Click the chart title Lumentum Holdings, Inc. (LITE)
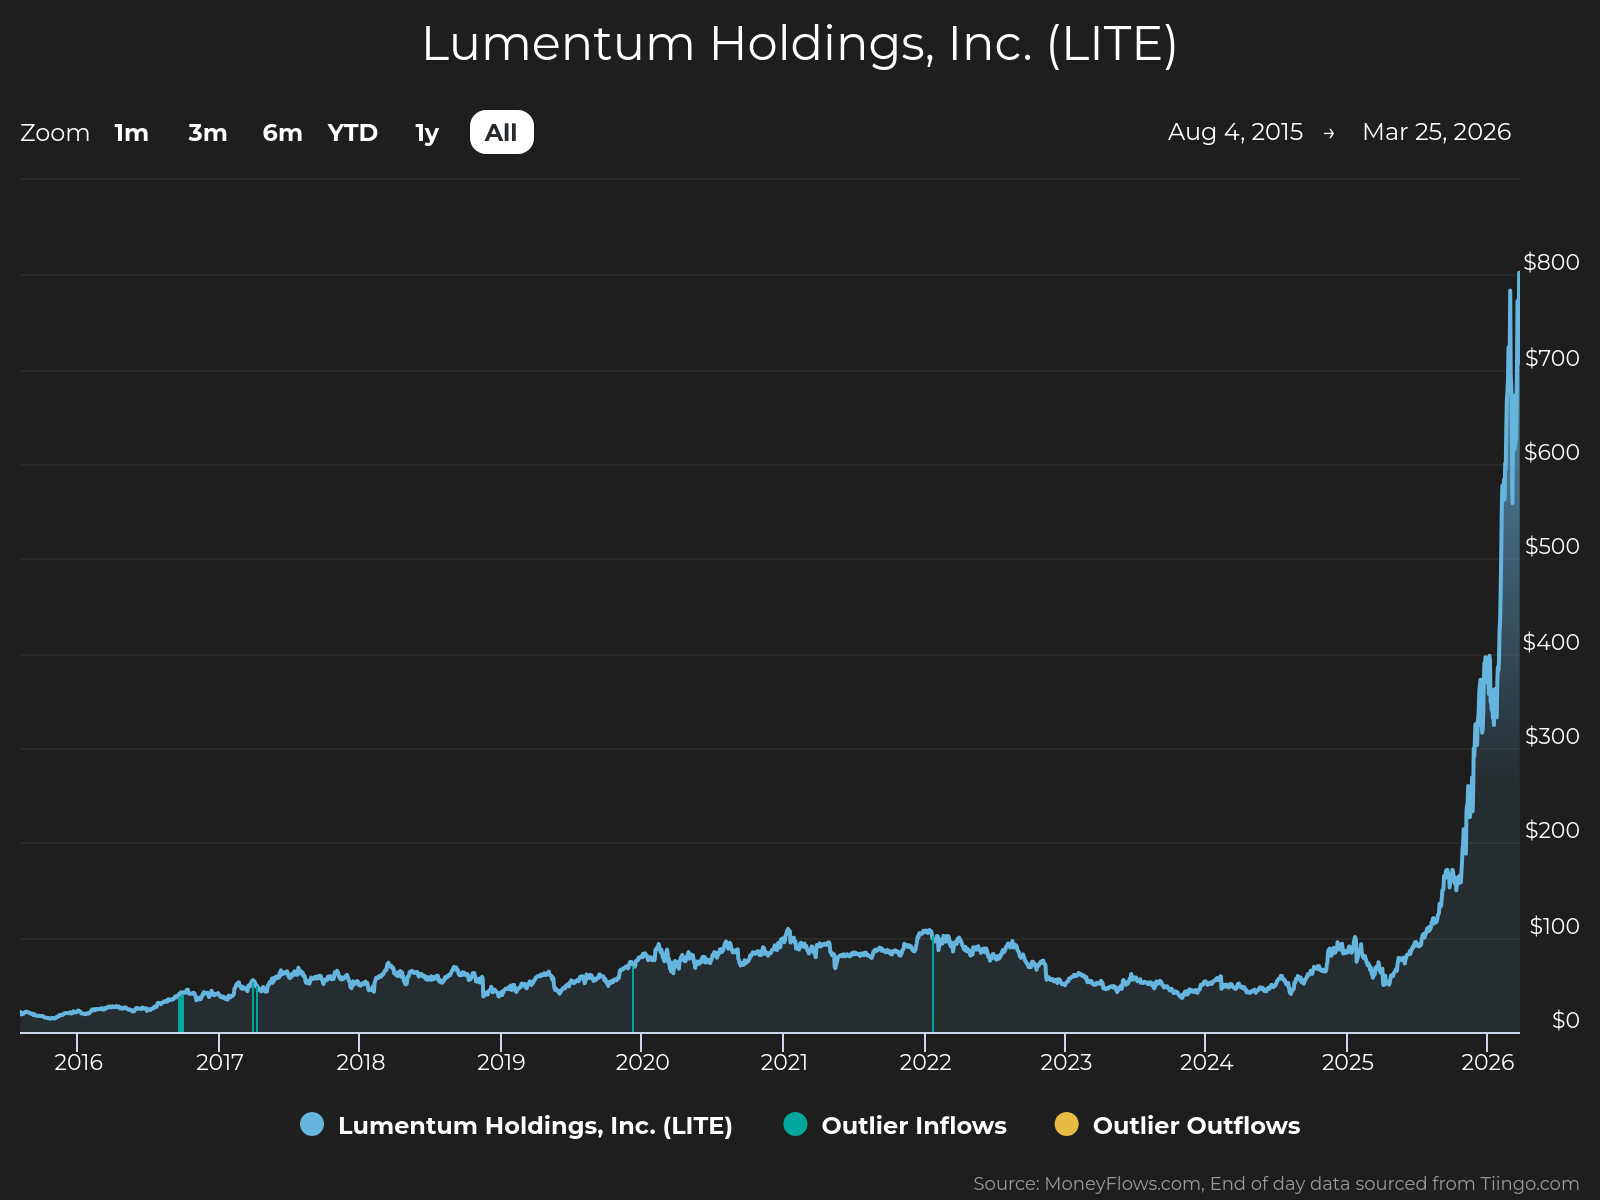 point(800,44)
